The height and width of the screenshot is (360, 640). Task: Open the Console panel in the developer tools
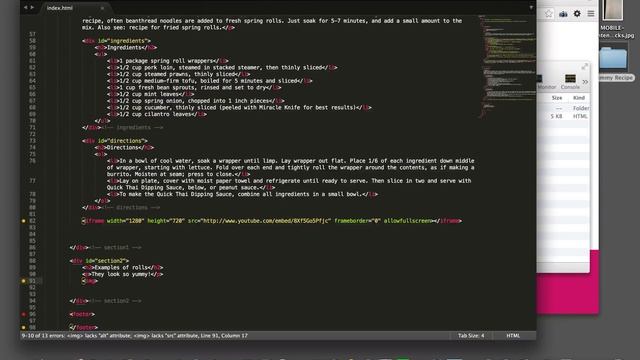pyautogui.click(x=570, y=81)
